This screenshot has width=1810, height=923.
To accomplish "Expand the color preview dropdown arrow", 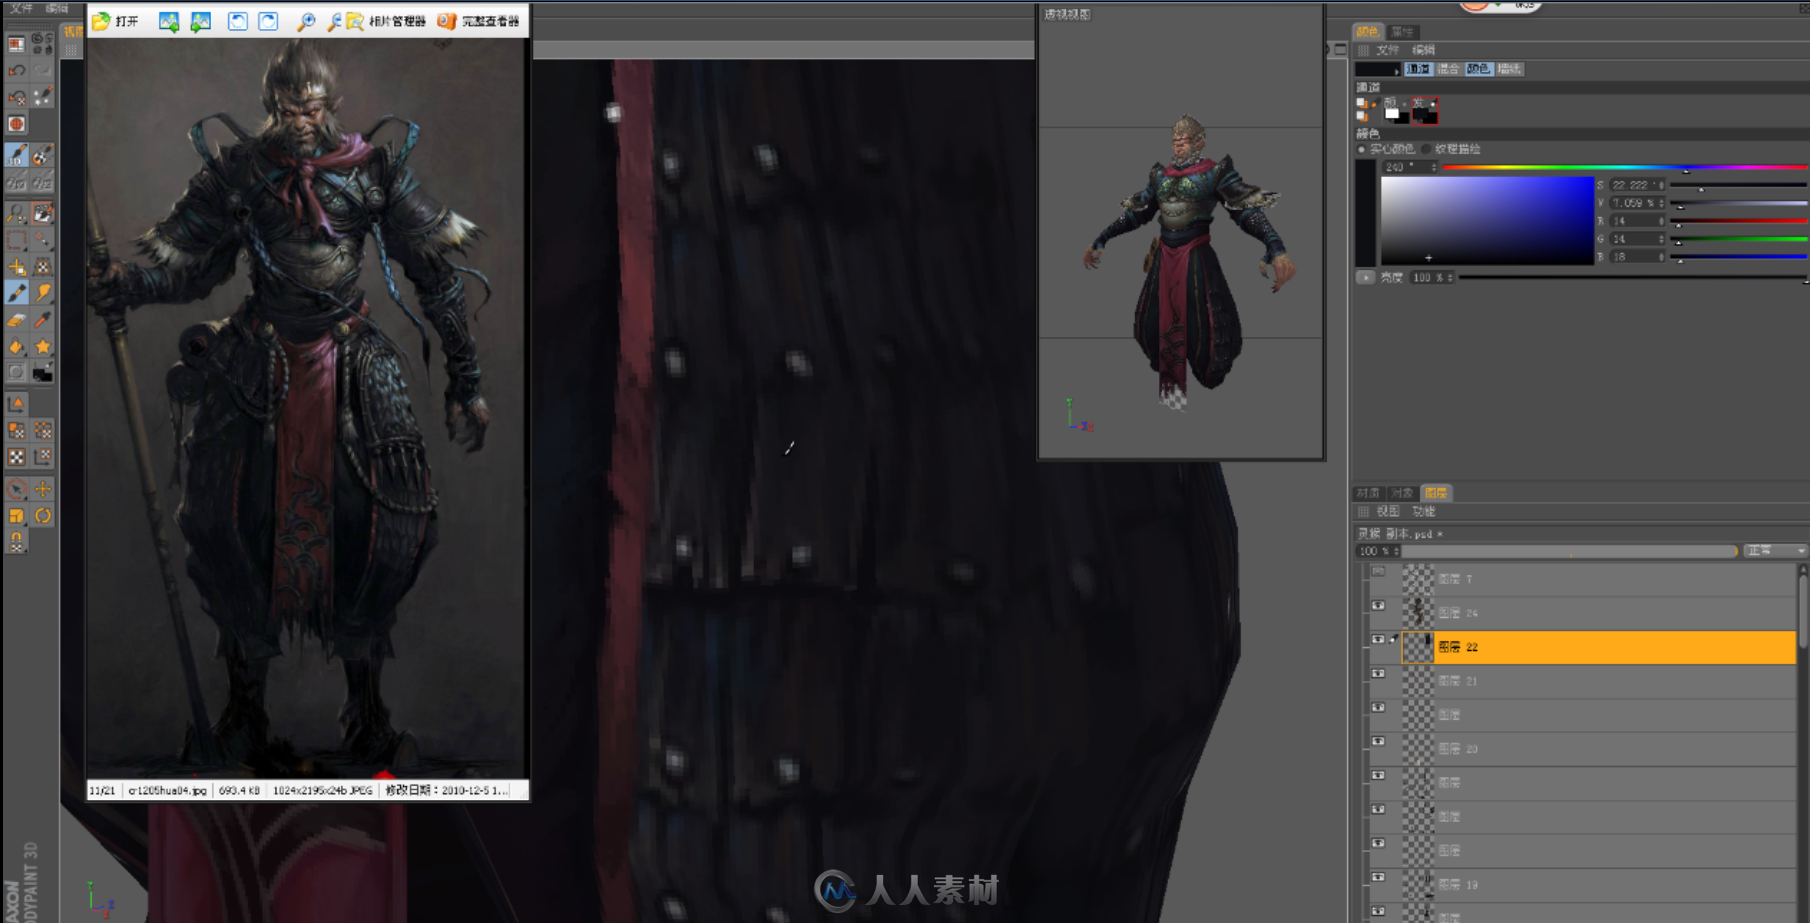I will [x=1396, y=70].
